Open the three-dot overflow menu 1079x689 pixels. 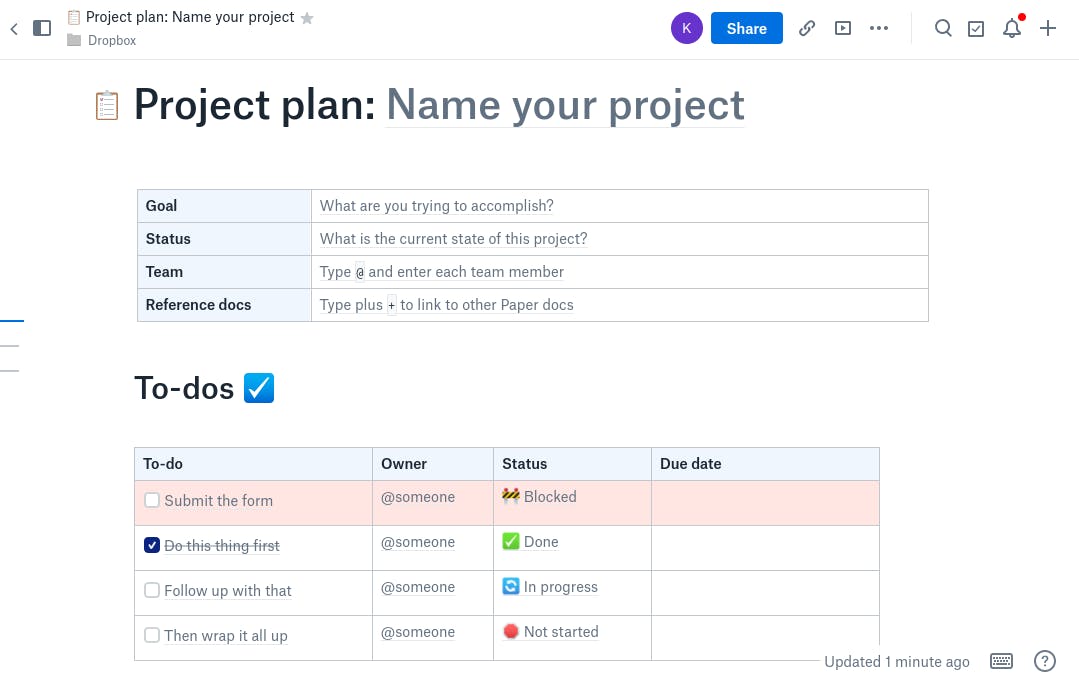click(879, 28)
